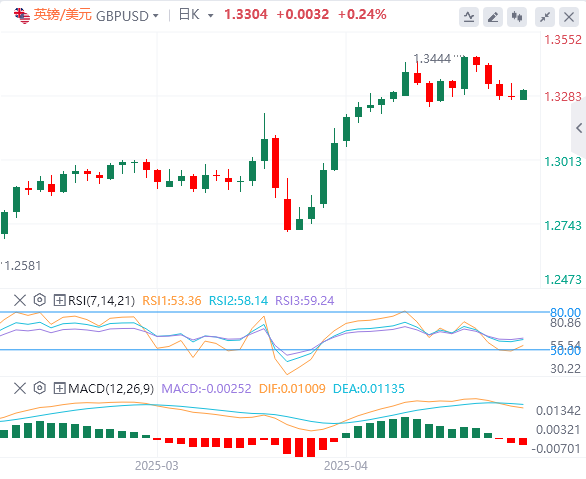Click the 2025-03 date axis label

pos(157,466)
